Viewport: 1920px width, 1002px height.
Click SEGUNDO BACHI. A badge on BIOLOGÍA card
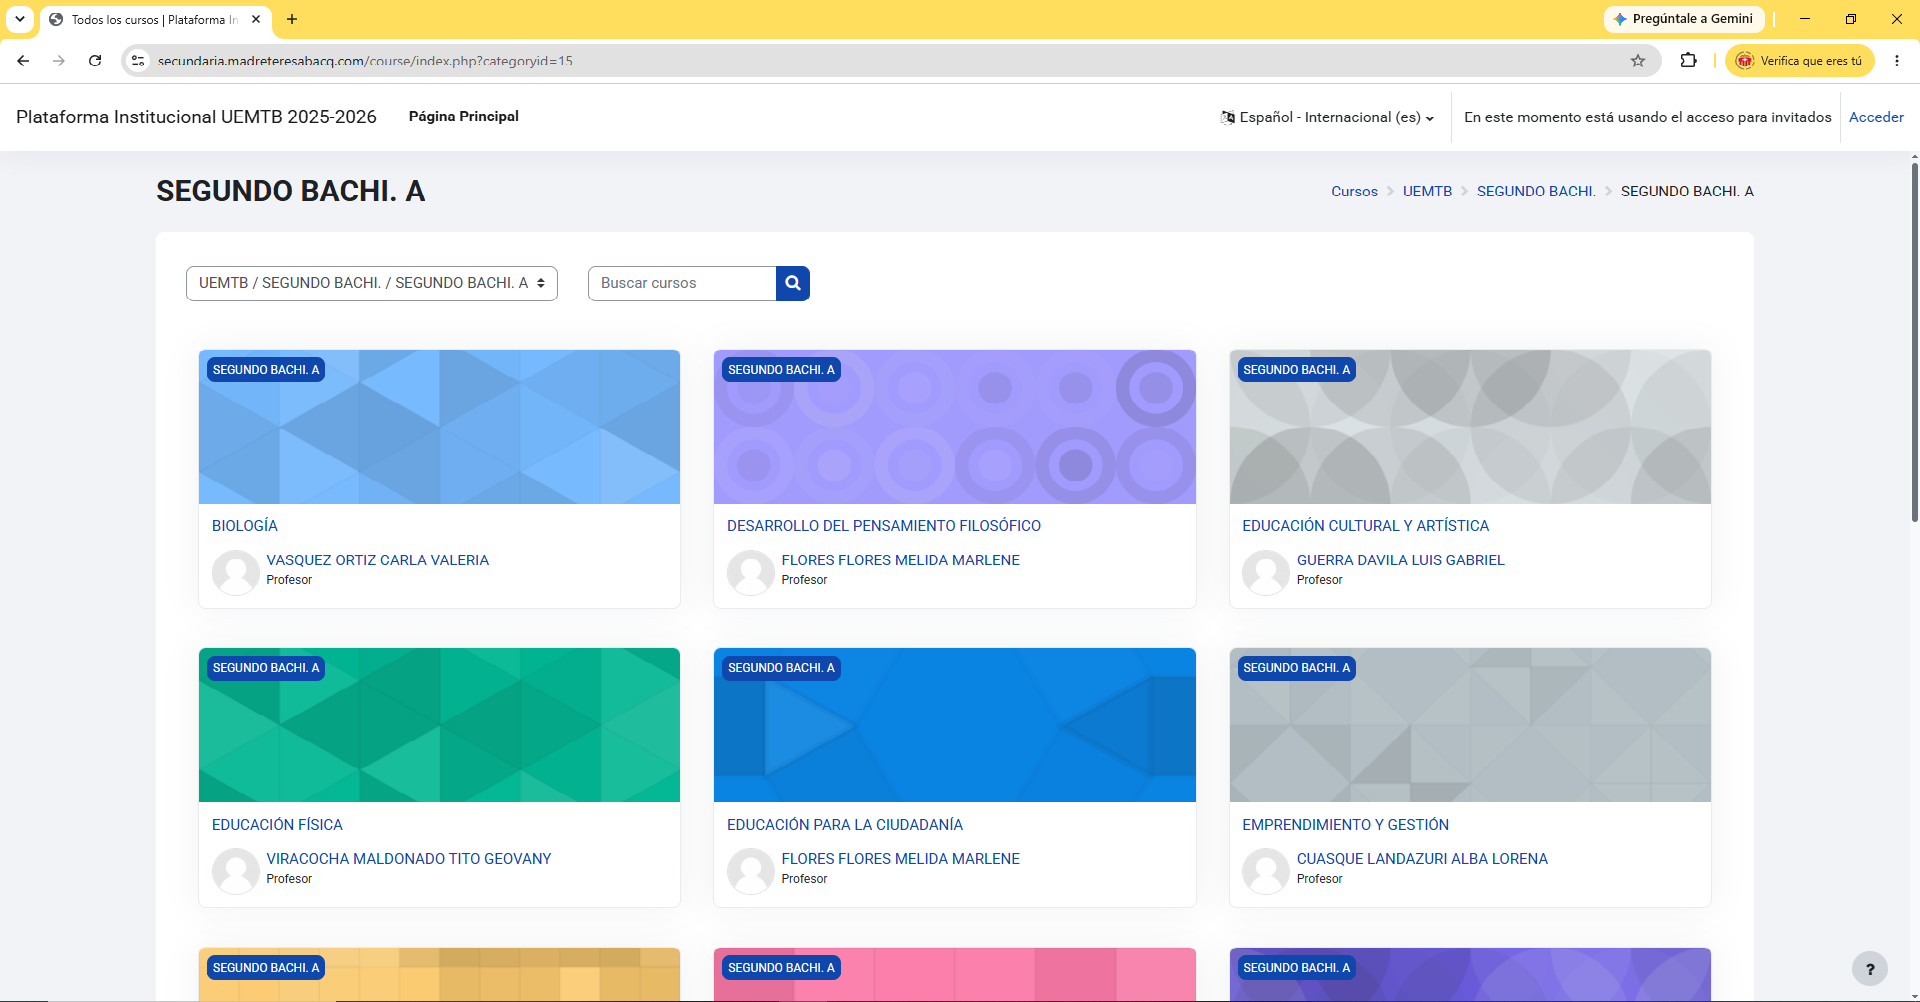266,370
